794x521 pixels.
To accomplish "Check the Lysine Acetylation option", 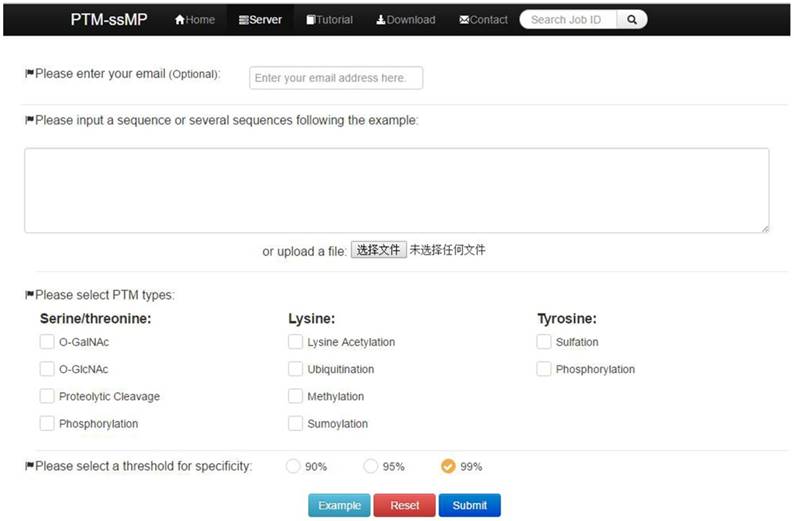I will [x=295, y=342].
